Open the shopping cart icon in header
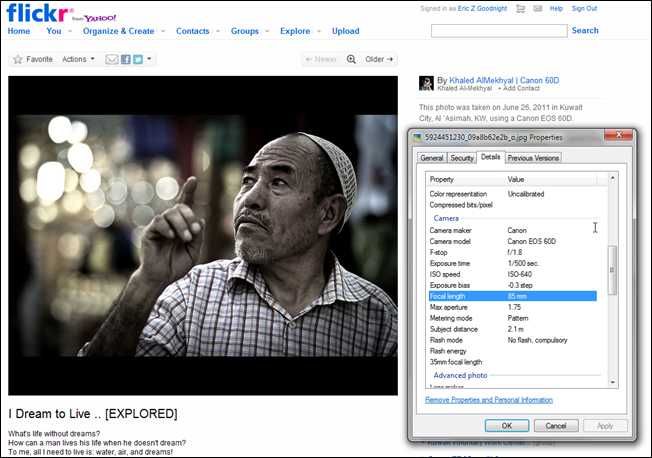The image size is (652, 458). 520,9
